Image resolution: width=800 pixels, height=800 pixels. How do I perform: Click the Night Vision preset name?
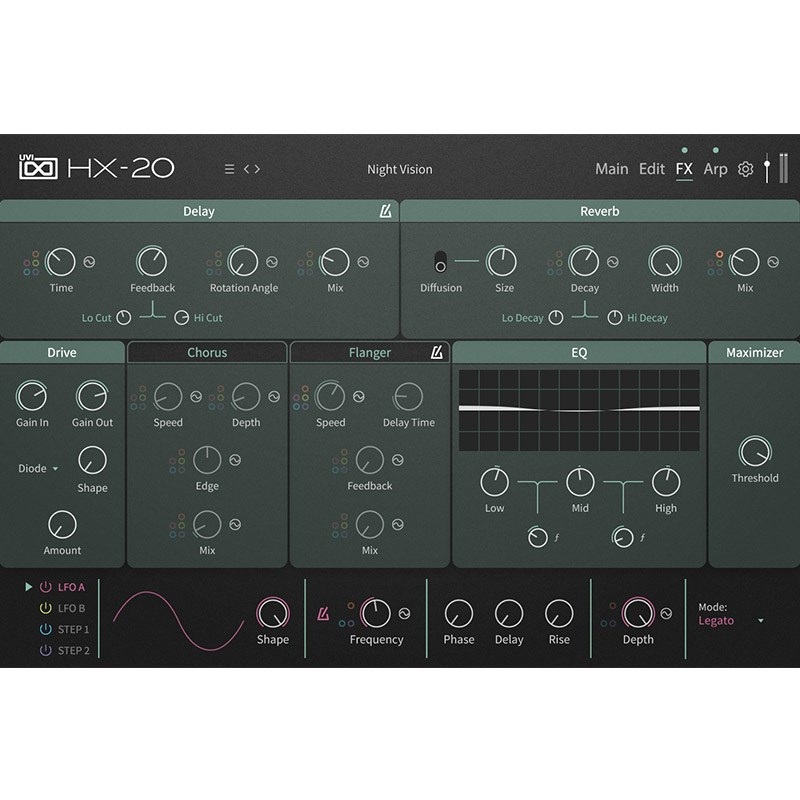coord(399,169)
